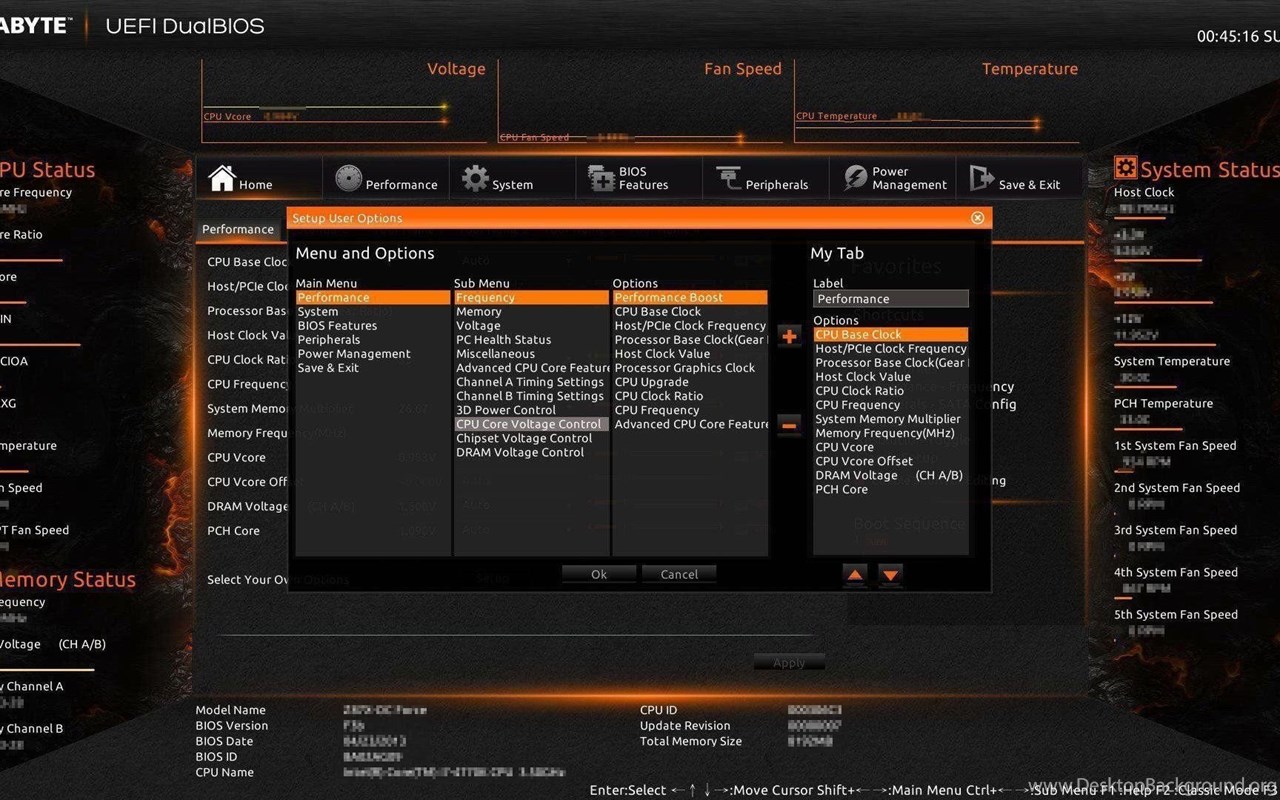Click CPU Vcore voltage graph label

point(227,117)
